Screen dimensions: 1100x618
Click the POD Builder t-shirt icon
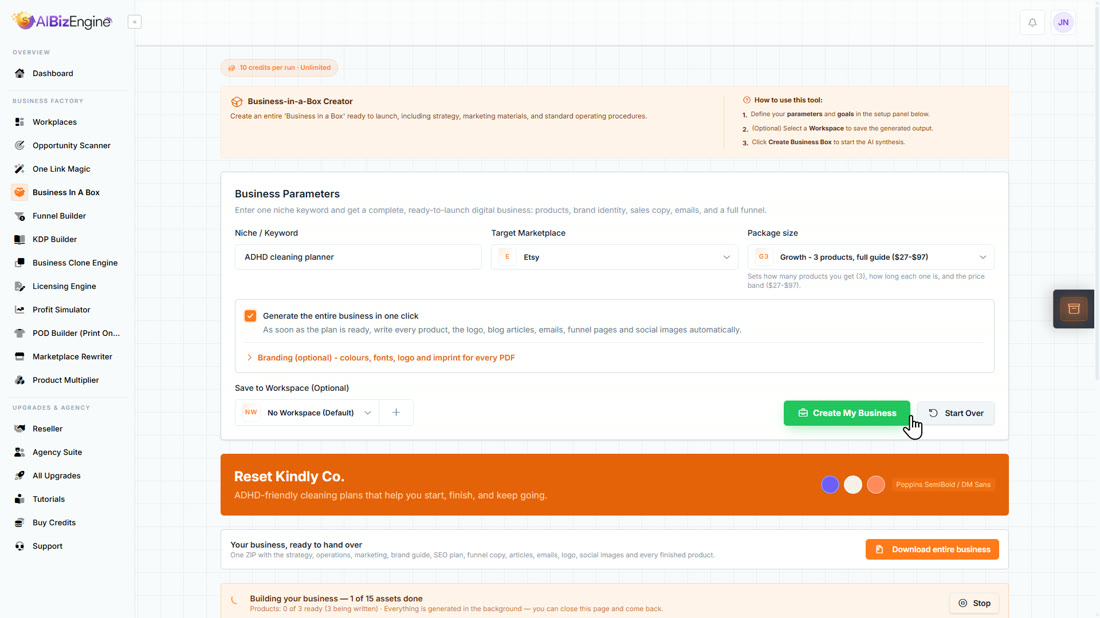click(x=20, y=333)
